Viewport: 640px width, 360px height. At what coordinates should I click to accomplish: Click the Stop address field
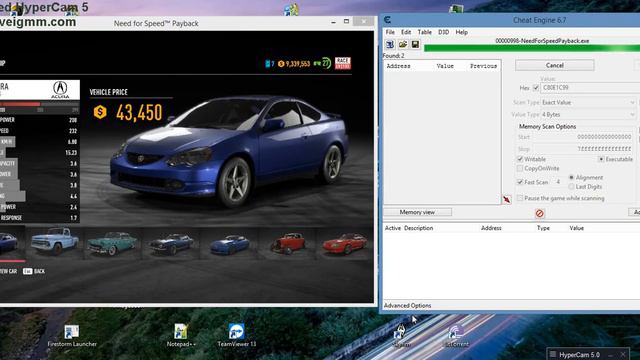[605, 149]
